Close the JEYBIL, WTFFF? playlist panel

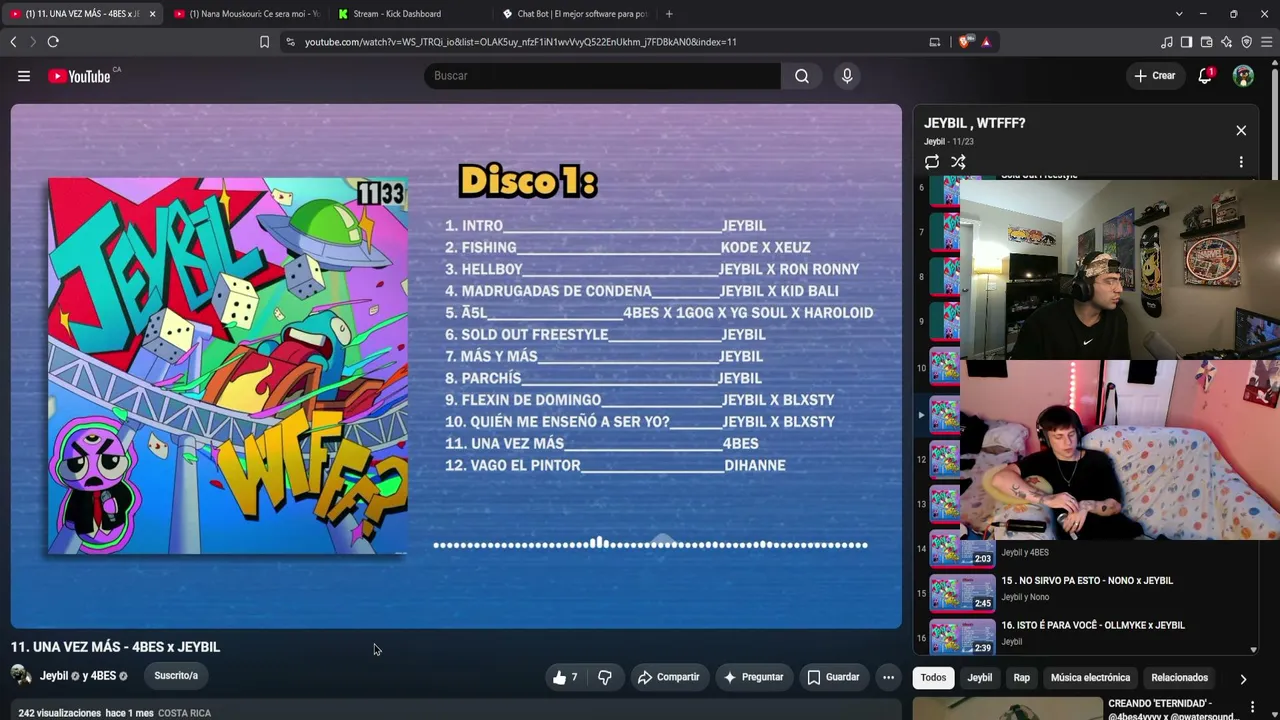(x=1241, y=131)
